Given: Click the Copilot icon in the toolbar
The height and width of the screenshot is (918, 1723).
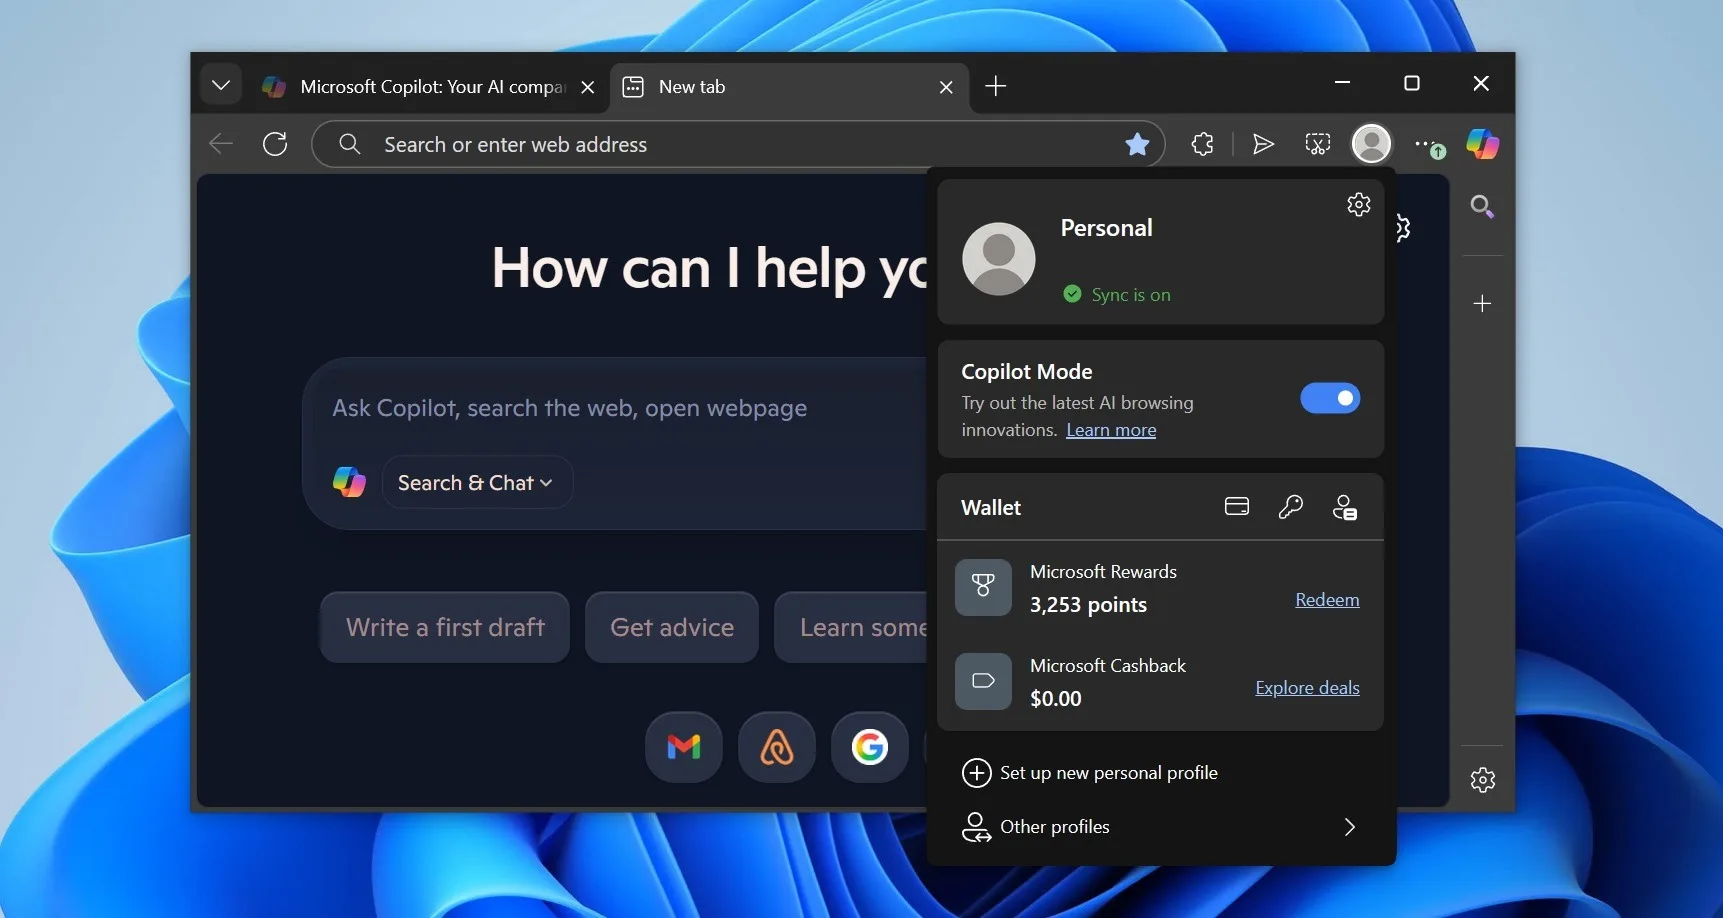Looking at the screenshot, I should coord(1482,144).
